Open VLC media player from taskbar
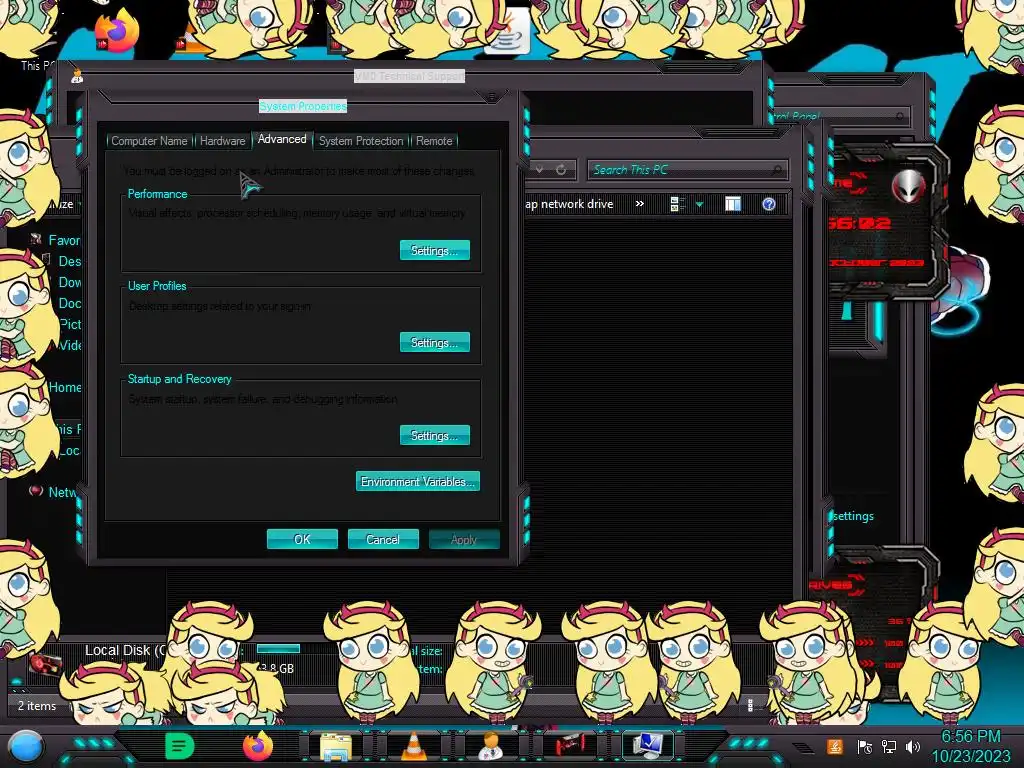Screen dimensions: 1024x768 click(x=413, y=746)
